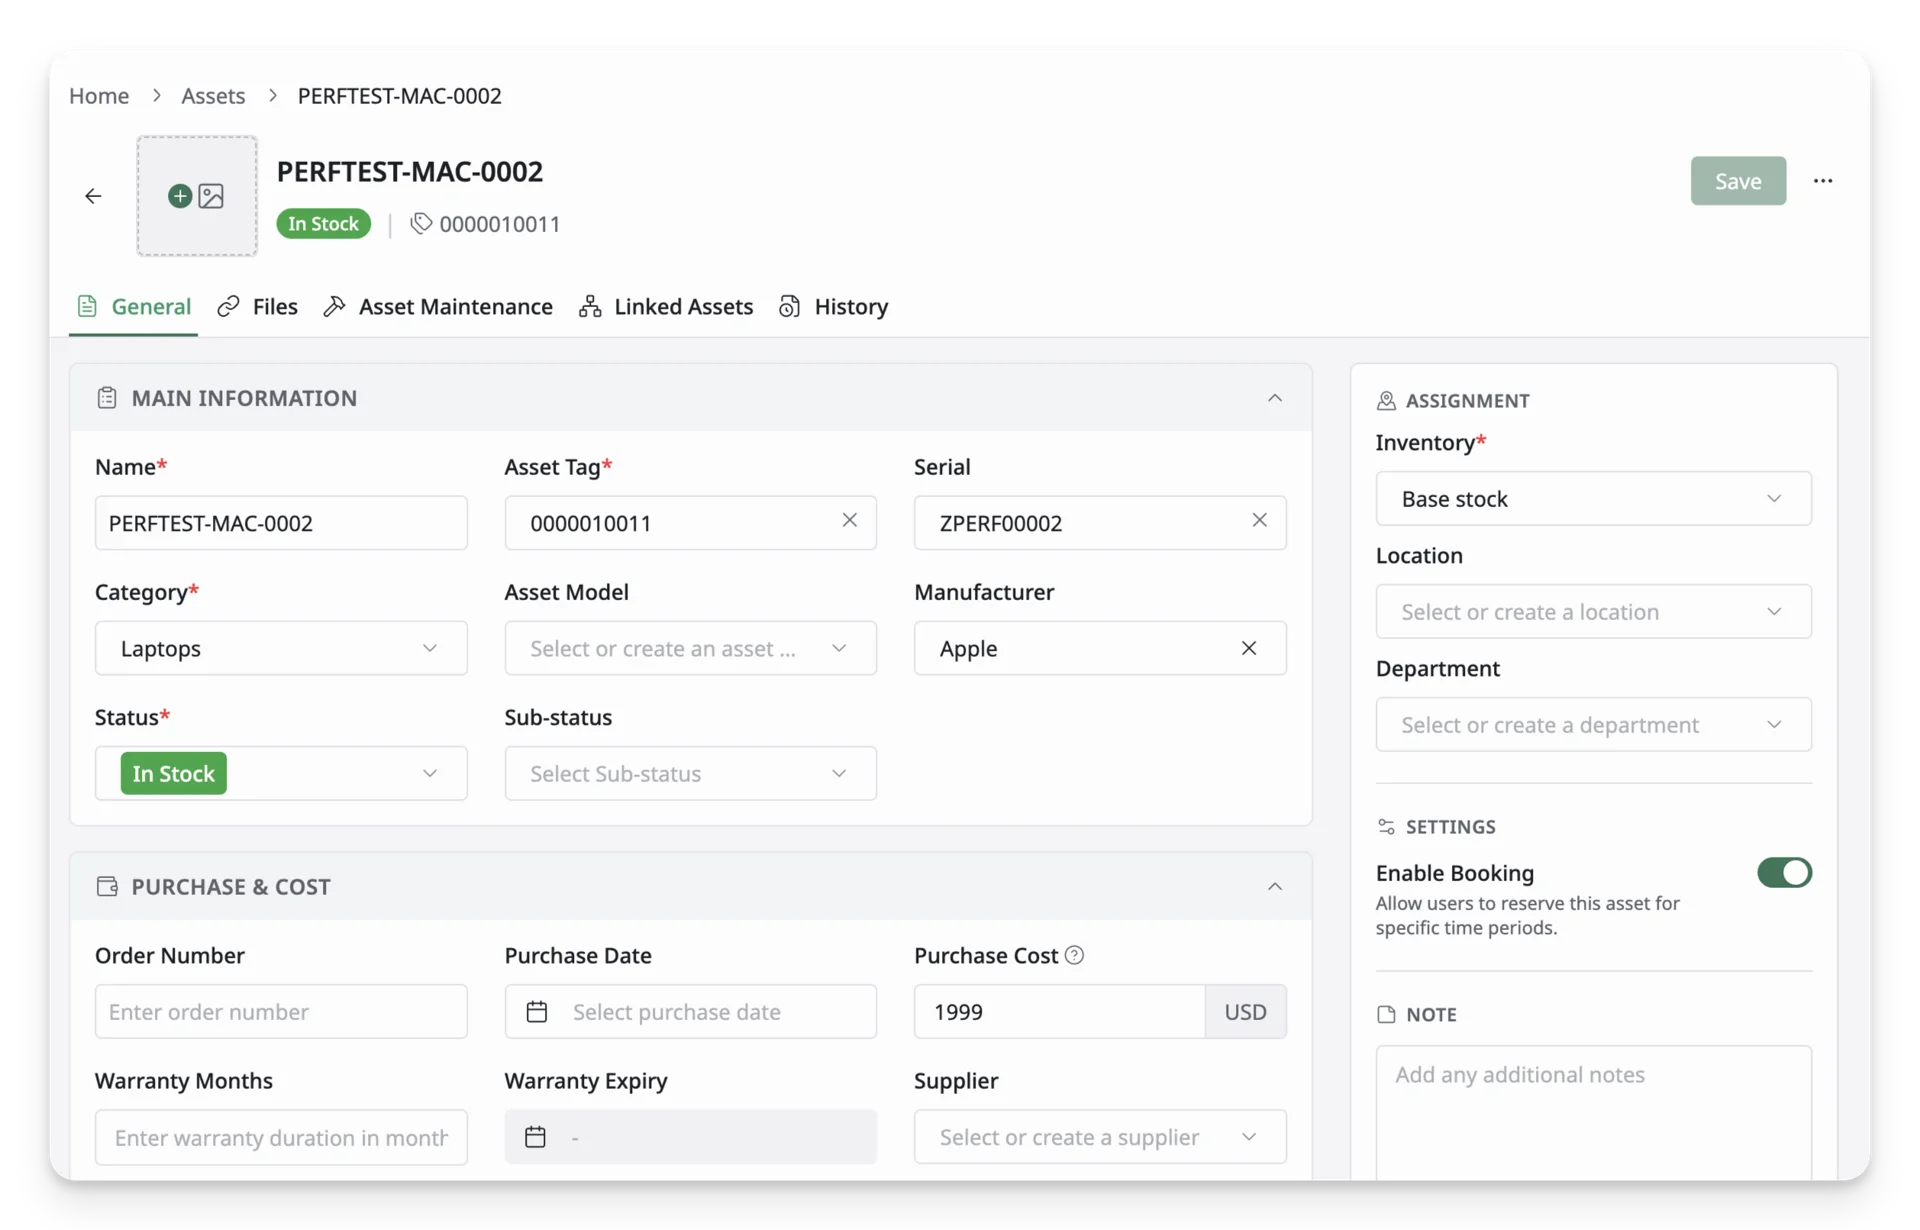Collapse the Main Information section
The image size is (1920, 1230).
coord(1275,398)
